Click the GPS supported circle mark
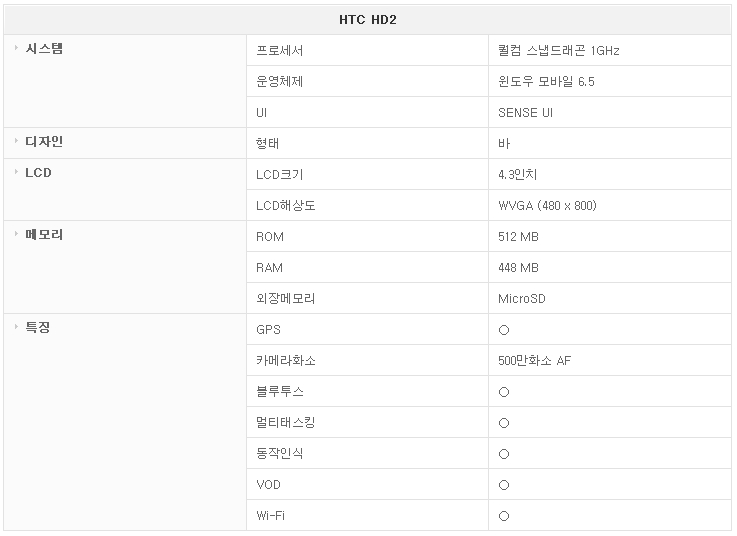 tap(504, 330)
